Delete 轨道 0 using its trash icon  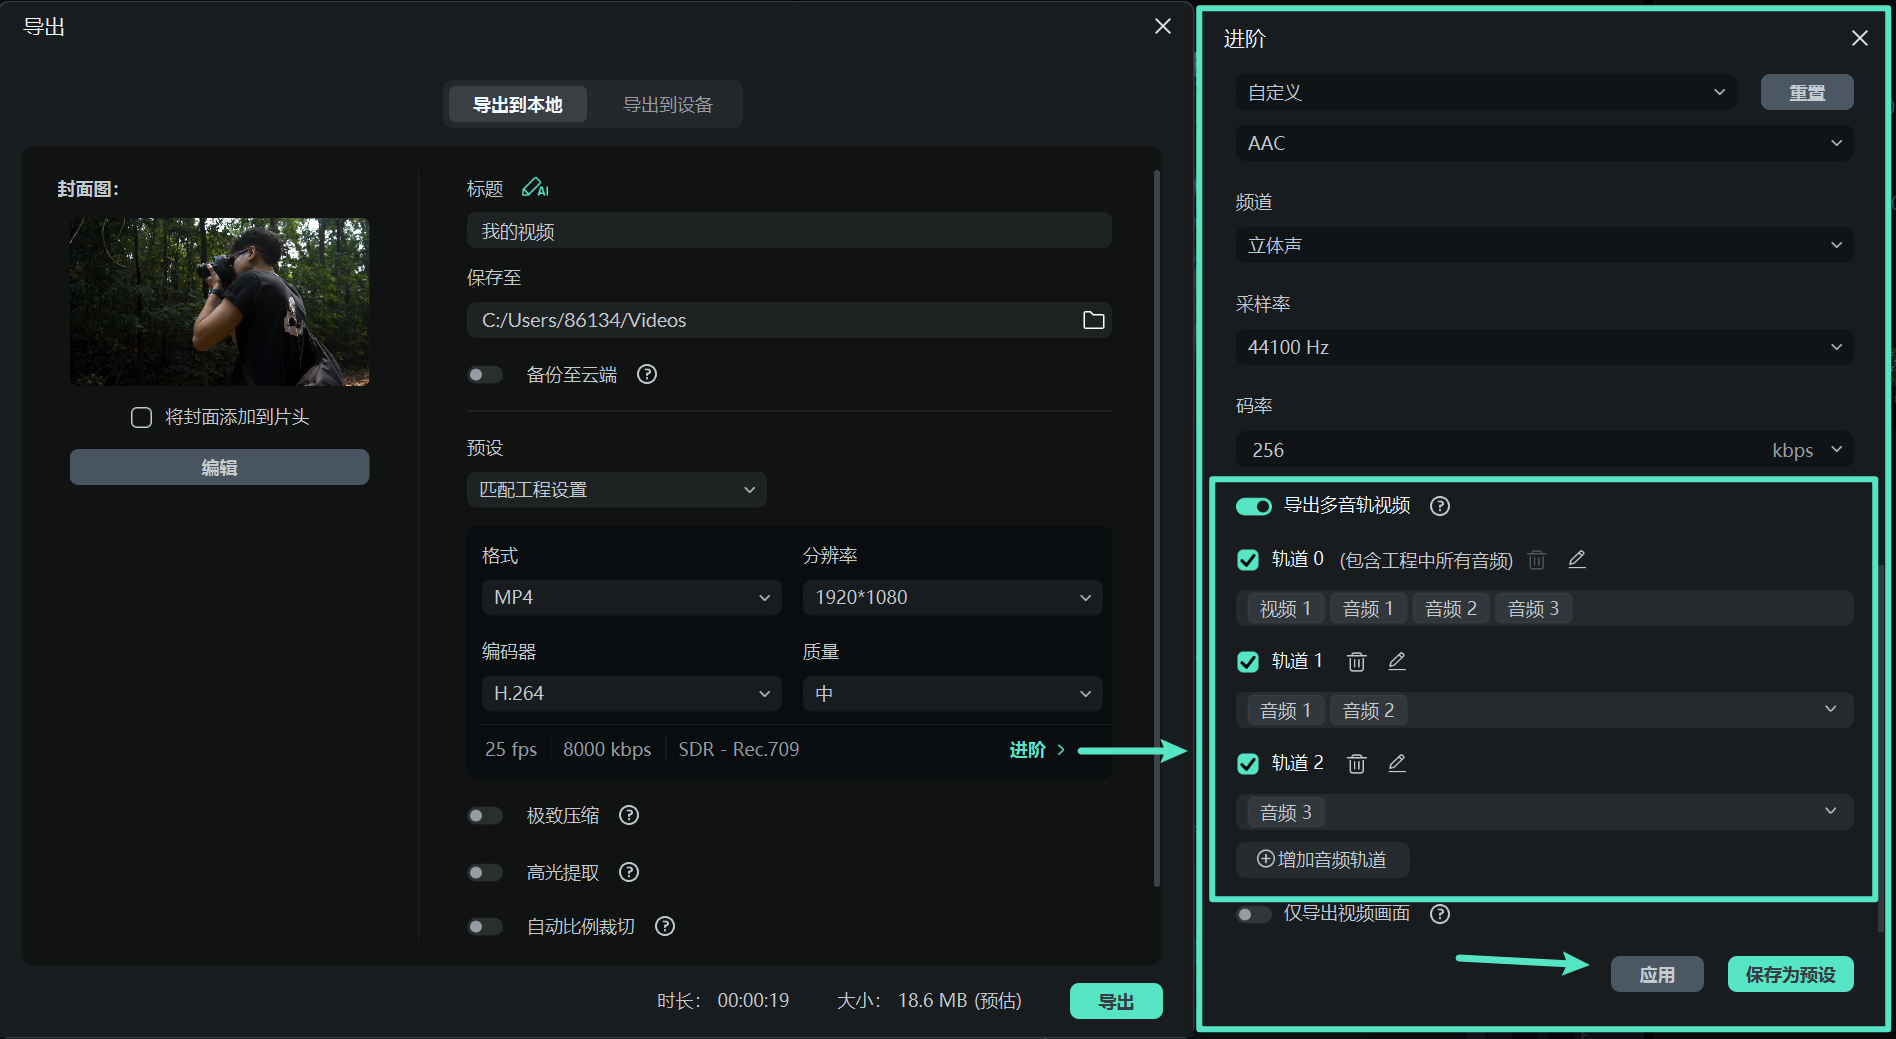click(1537, 560)
